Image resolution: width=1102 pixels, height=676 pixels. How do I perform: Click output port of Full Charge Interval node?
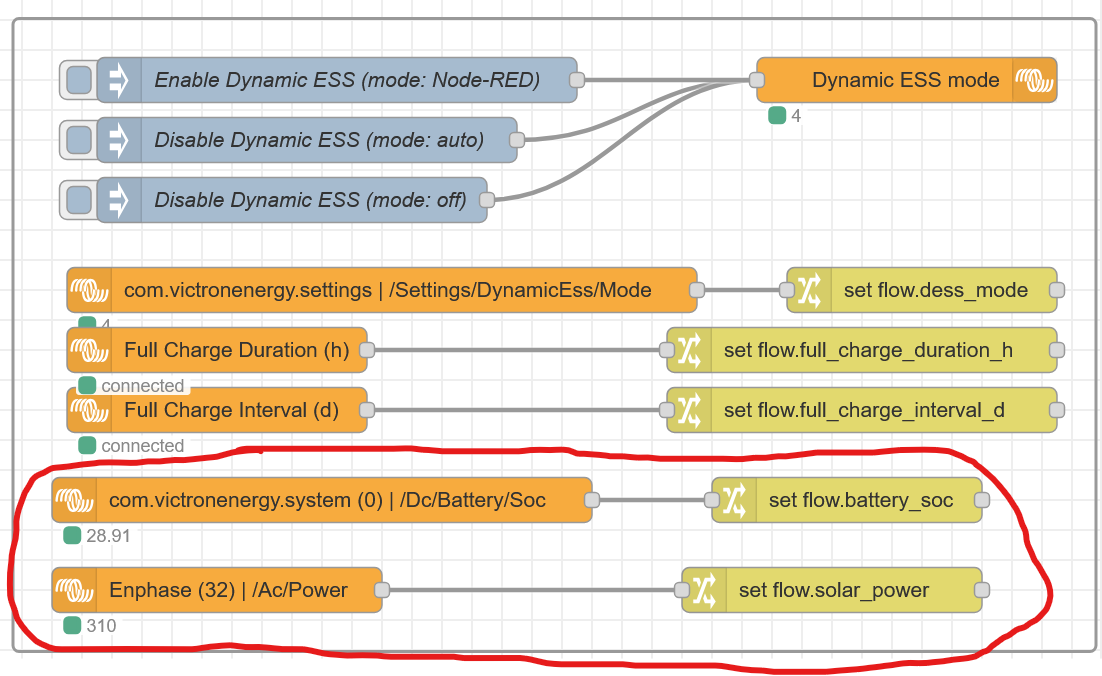367,410
